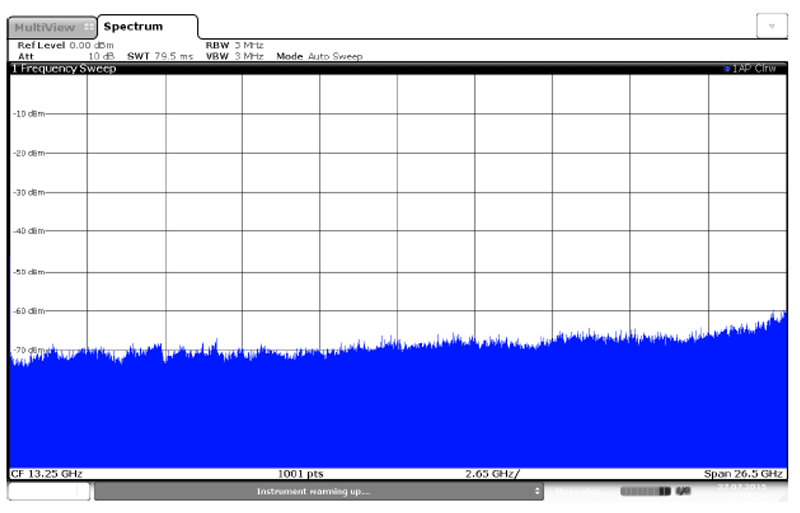Viewport: 800px width, 513px height.
Task: Expand the top-right dropdown arrow button
Action: (x=770, y=26)
